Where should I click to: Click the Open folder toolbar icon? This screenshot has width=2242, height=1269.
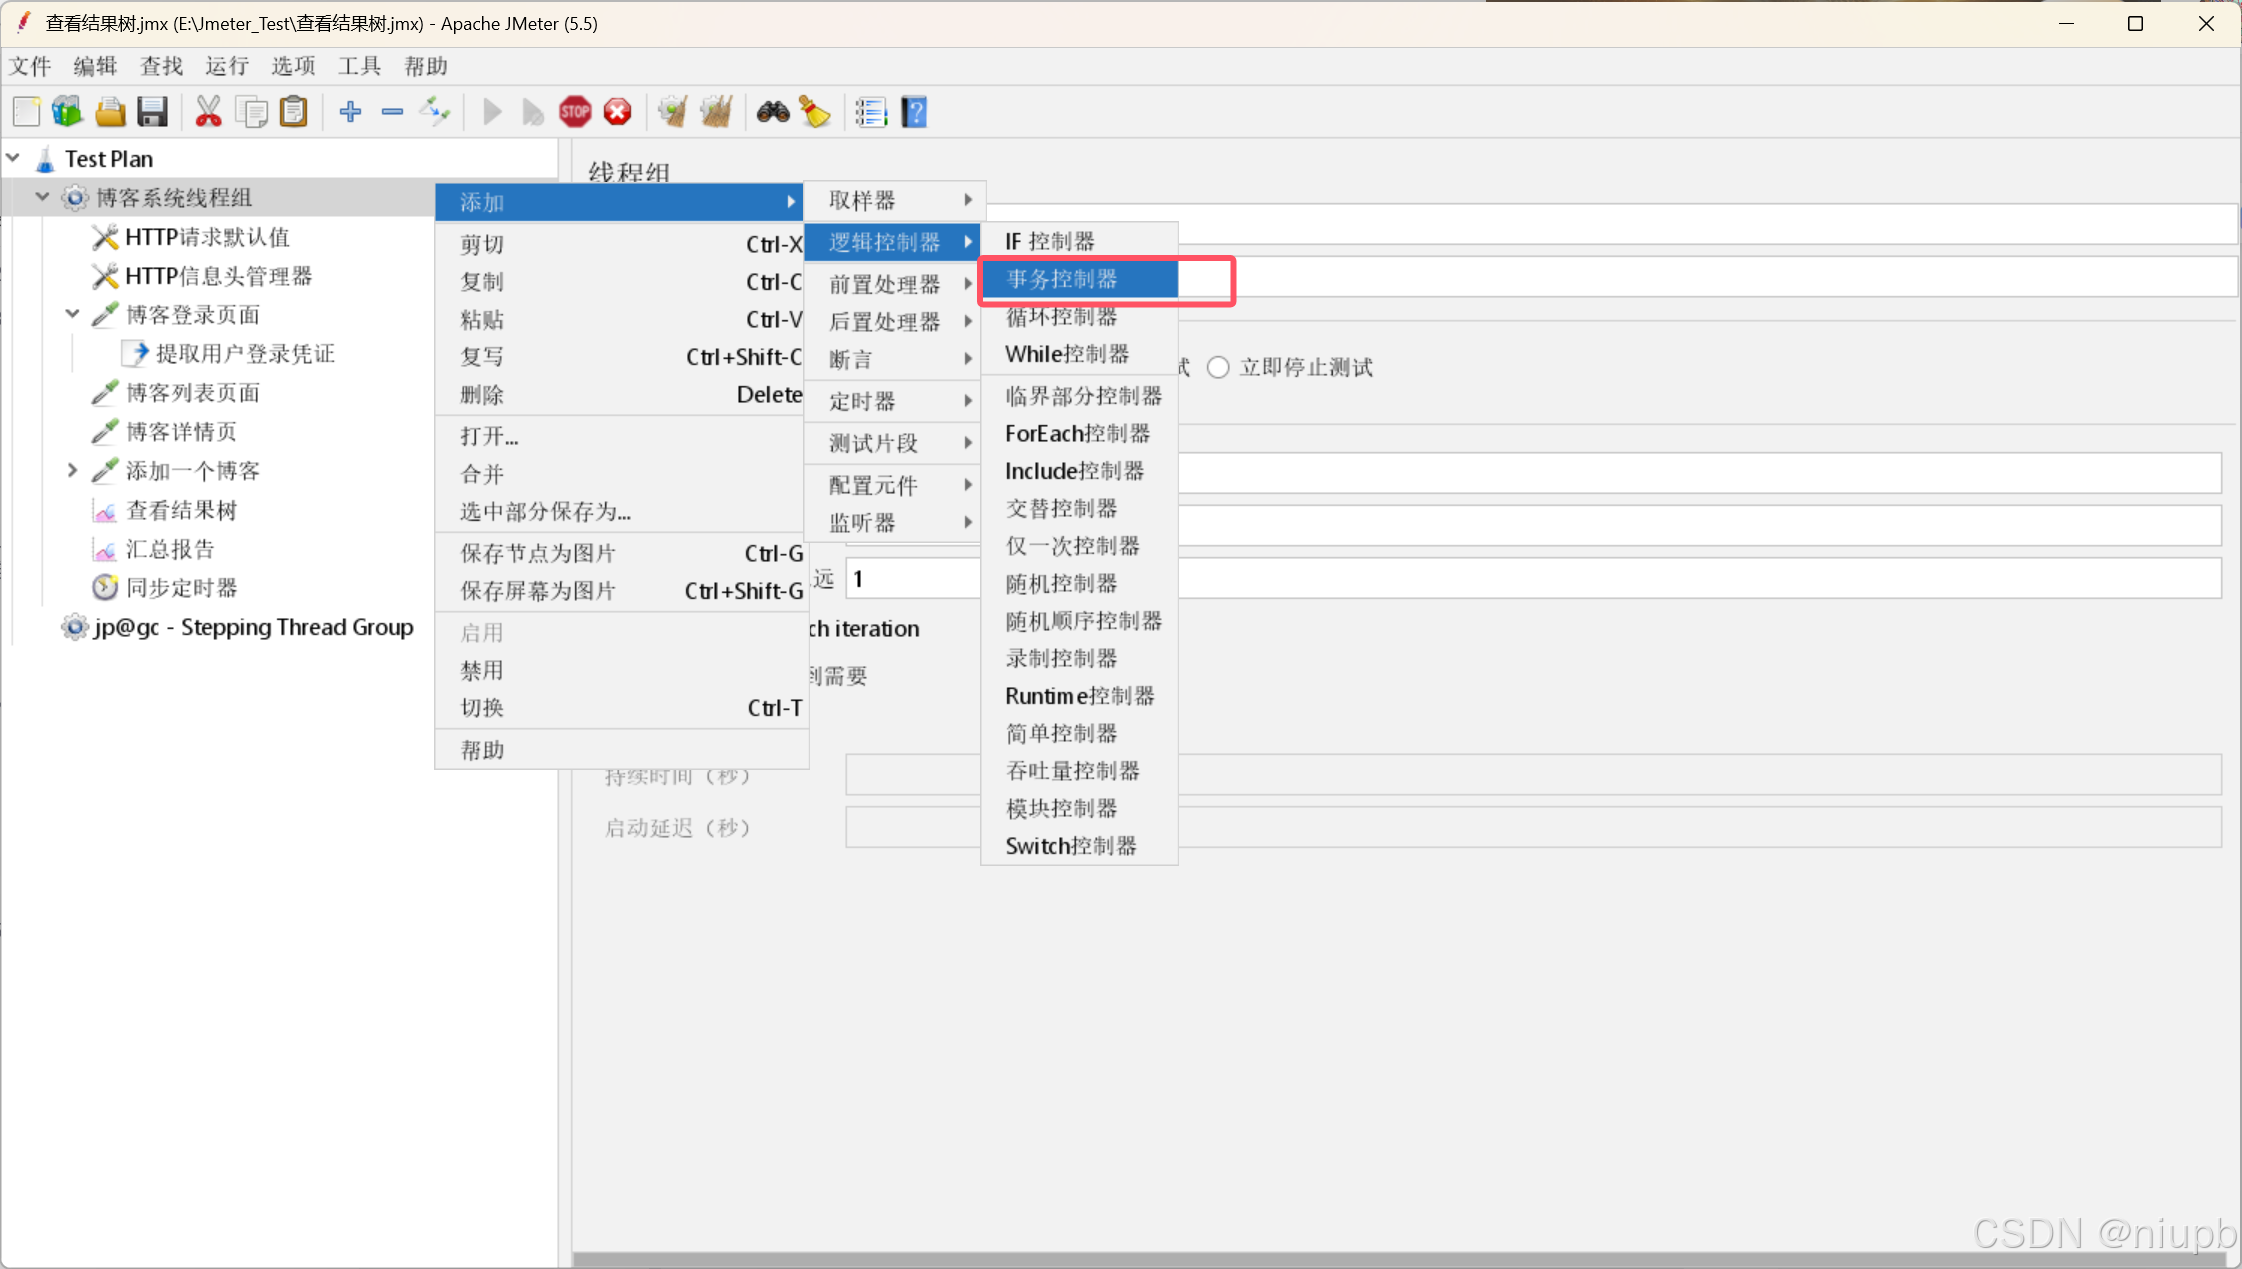click(x=110, y=112)
